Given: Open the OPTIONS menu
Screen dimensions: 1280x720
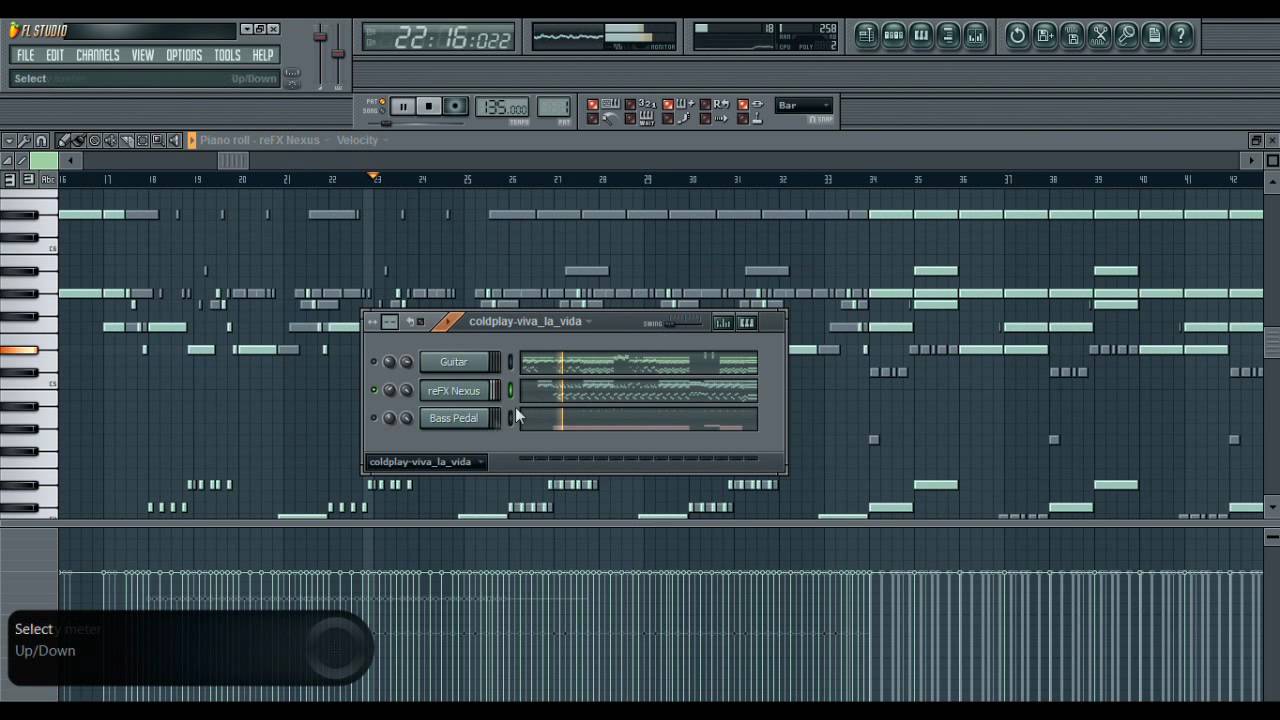Looking at the screenshot, I should (x=184, y=55).
